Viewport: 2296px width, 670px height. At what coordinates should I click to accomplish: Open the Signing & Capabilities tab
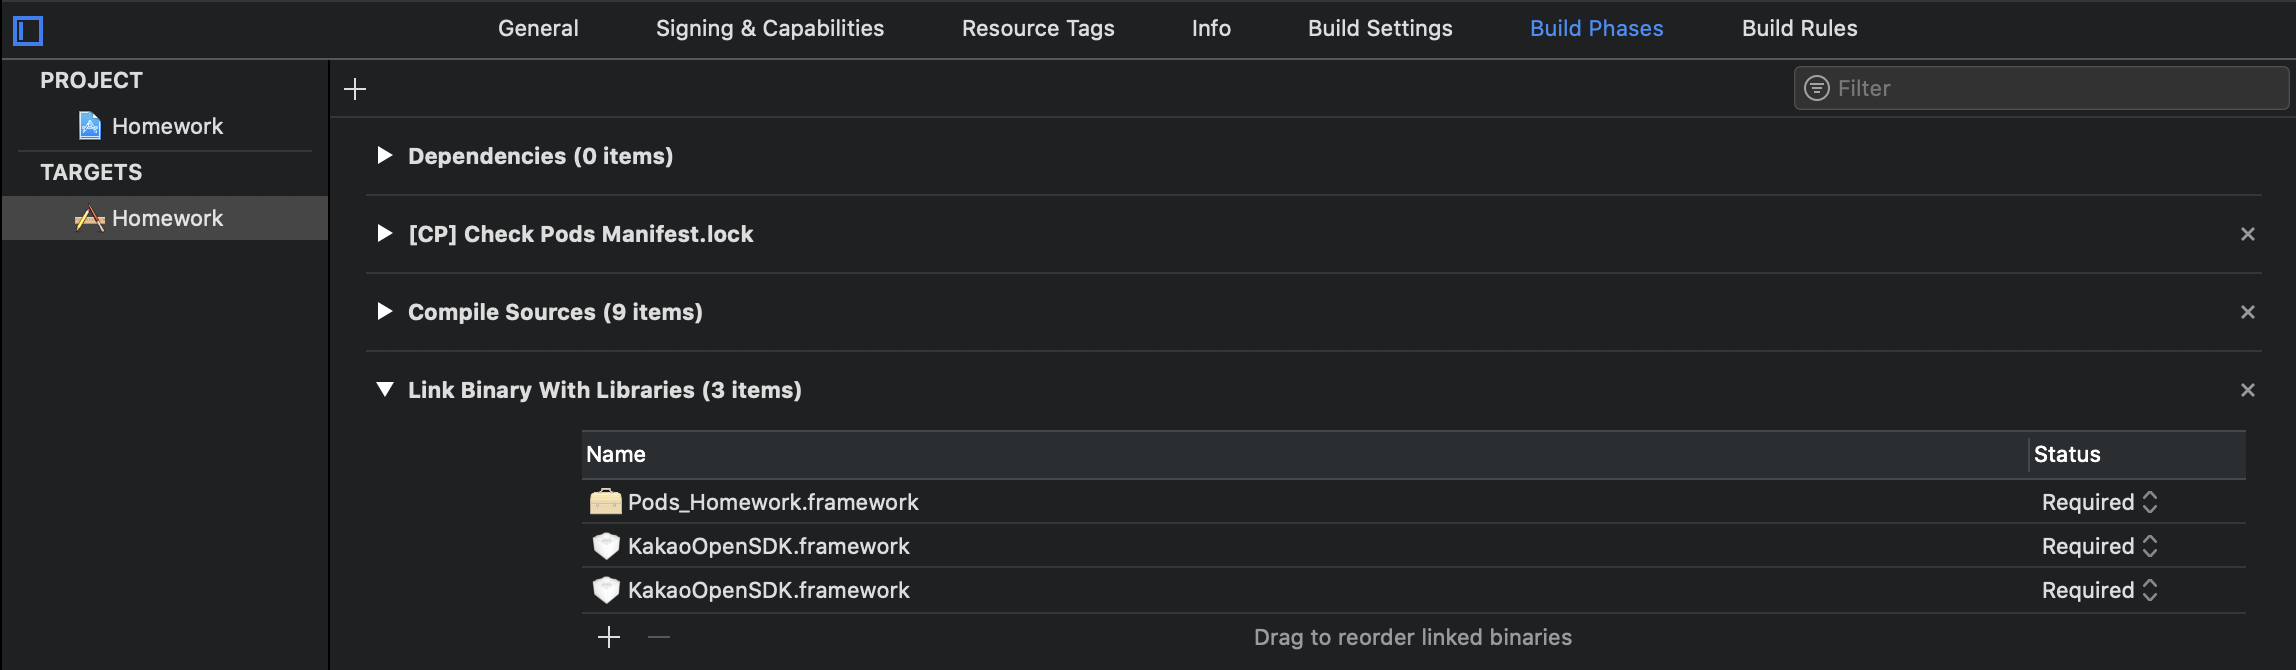tap(770, 28)
